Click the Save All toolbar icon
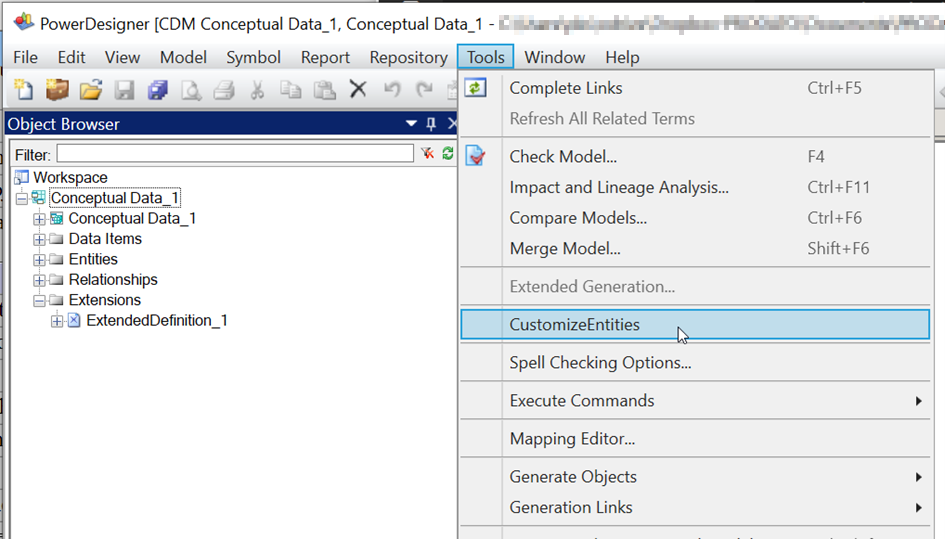This screenshot has height=539, width=945. pos(158,90)
